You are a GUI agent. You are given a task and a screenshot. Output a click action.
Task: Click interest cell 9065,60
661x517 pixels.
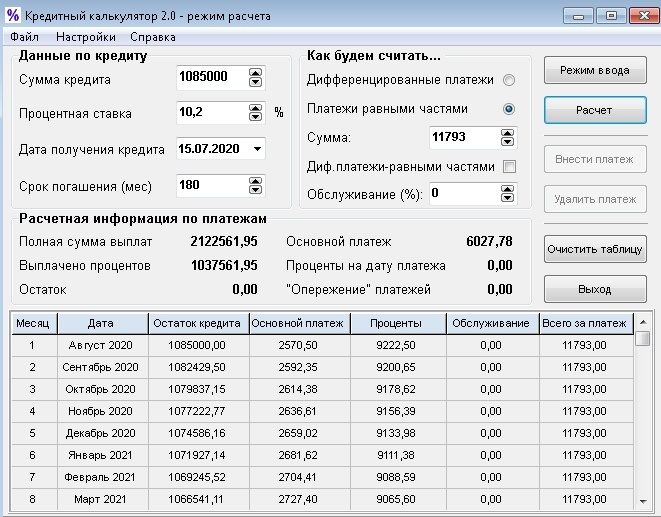(x=396, y=499)
